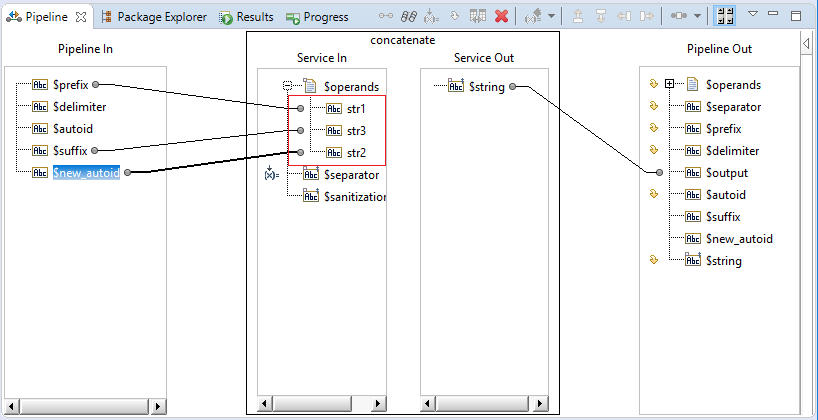Click the chain-link Indexed Mapping icon
818x420 pixels.
point(408,16)
